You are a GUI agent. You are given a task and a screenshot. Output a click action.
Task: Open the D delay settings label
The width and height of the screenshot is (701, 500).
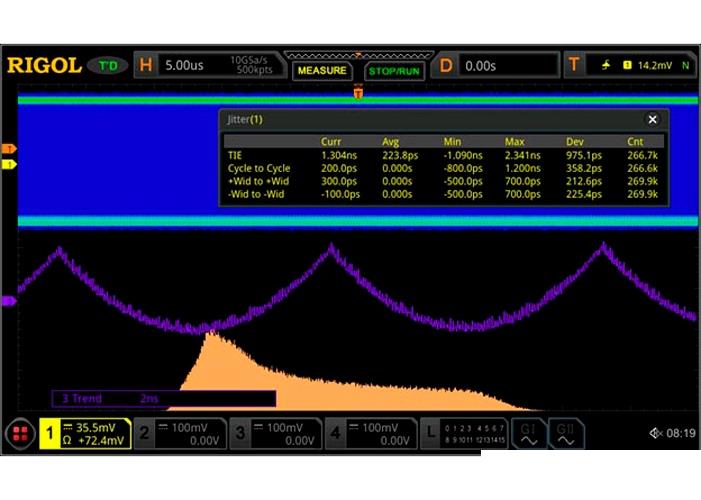click(x=445, y=66)
